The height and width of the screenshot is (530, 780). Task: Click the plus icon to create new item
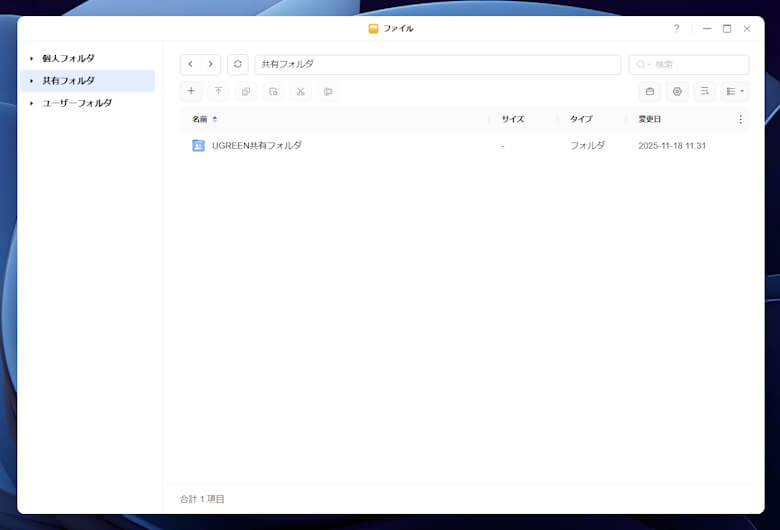pyautogui.click(x=191, y=91)
